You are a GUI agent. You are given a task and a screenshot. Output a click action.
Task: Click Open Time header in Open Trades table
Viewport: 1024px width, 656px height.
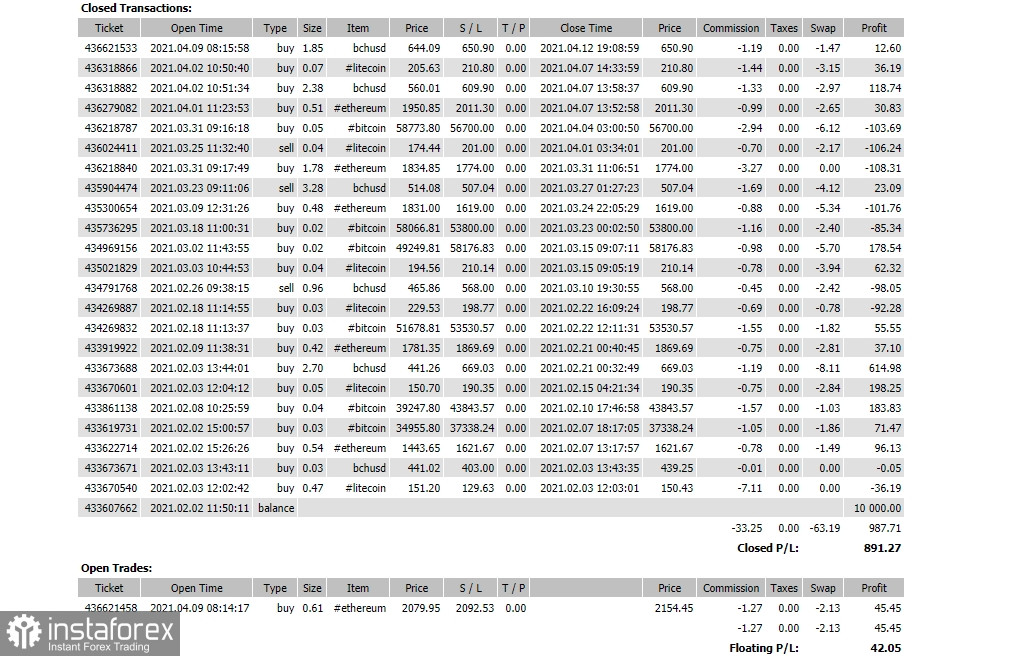tap(196, 588)
